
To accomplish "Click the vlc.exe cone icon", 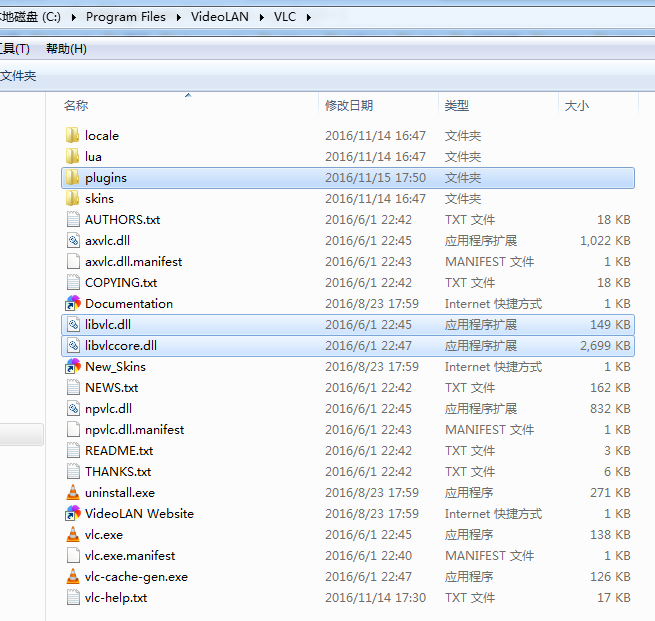I will (x=73, y=535).
